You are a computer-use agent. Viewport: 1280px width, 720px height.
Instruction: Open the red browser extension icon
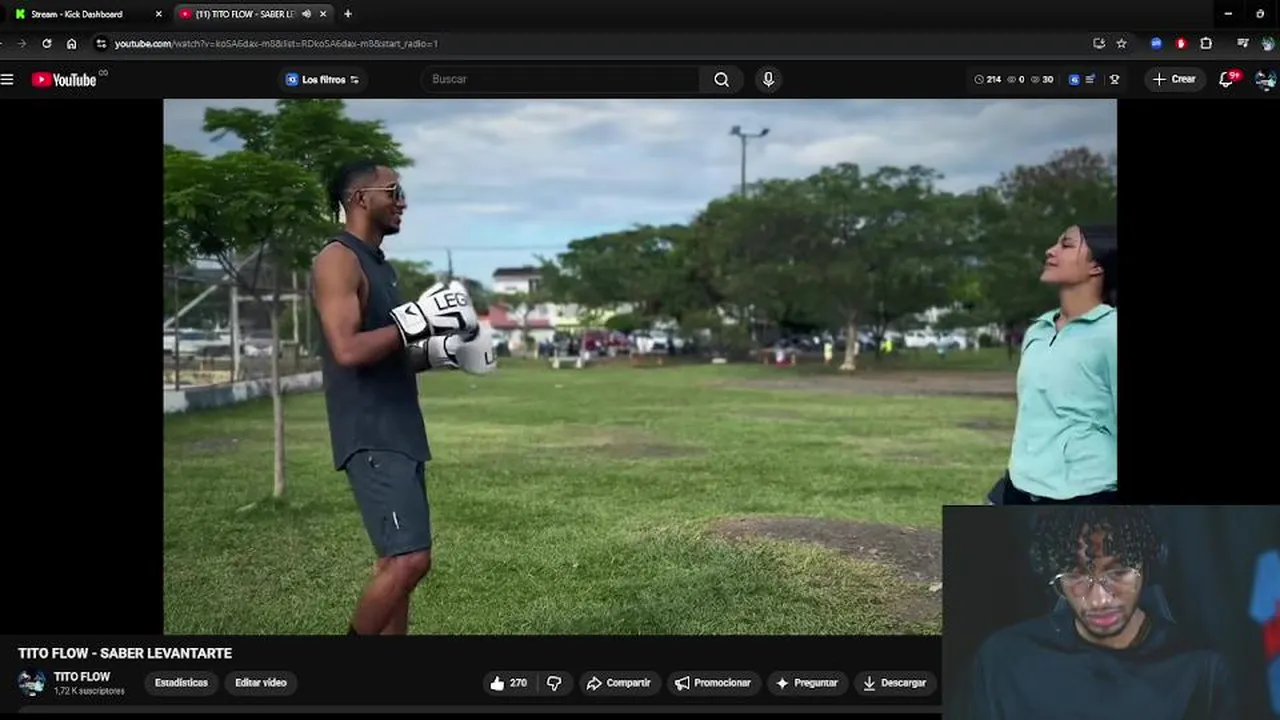pyautogui.click(x=1181, y=43)
